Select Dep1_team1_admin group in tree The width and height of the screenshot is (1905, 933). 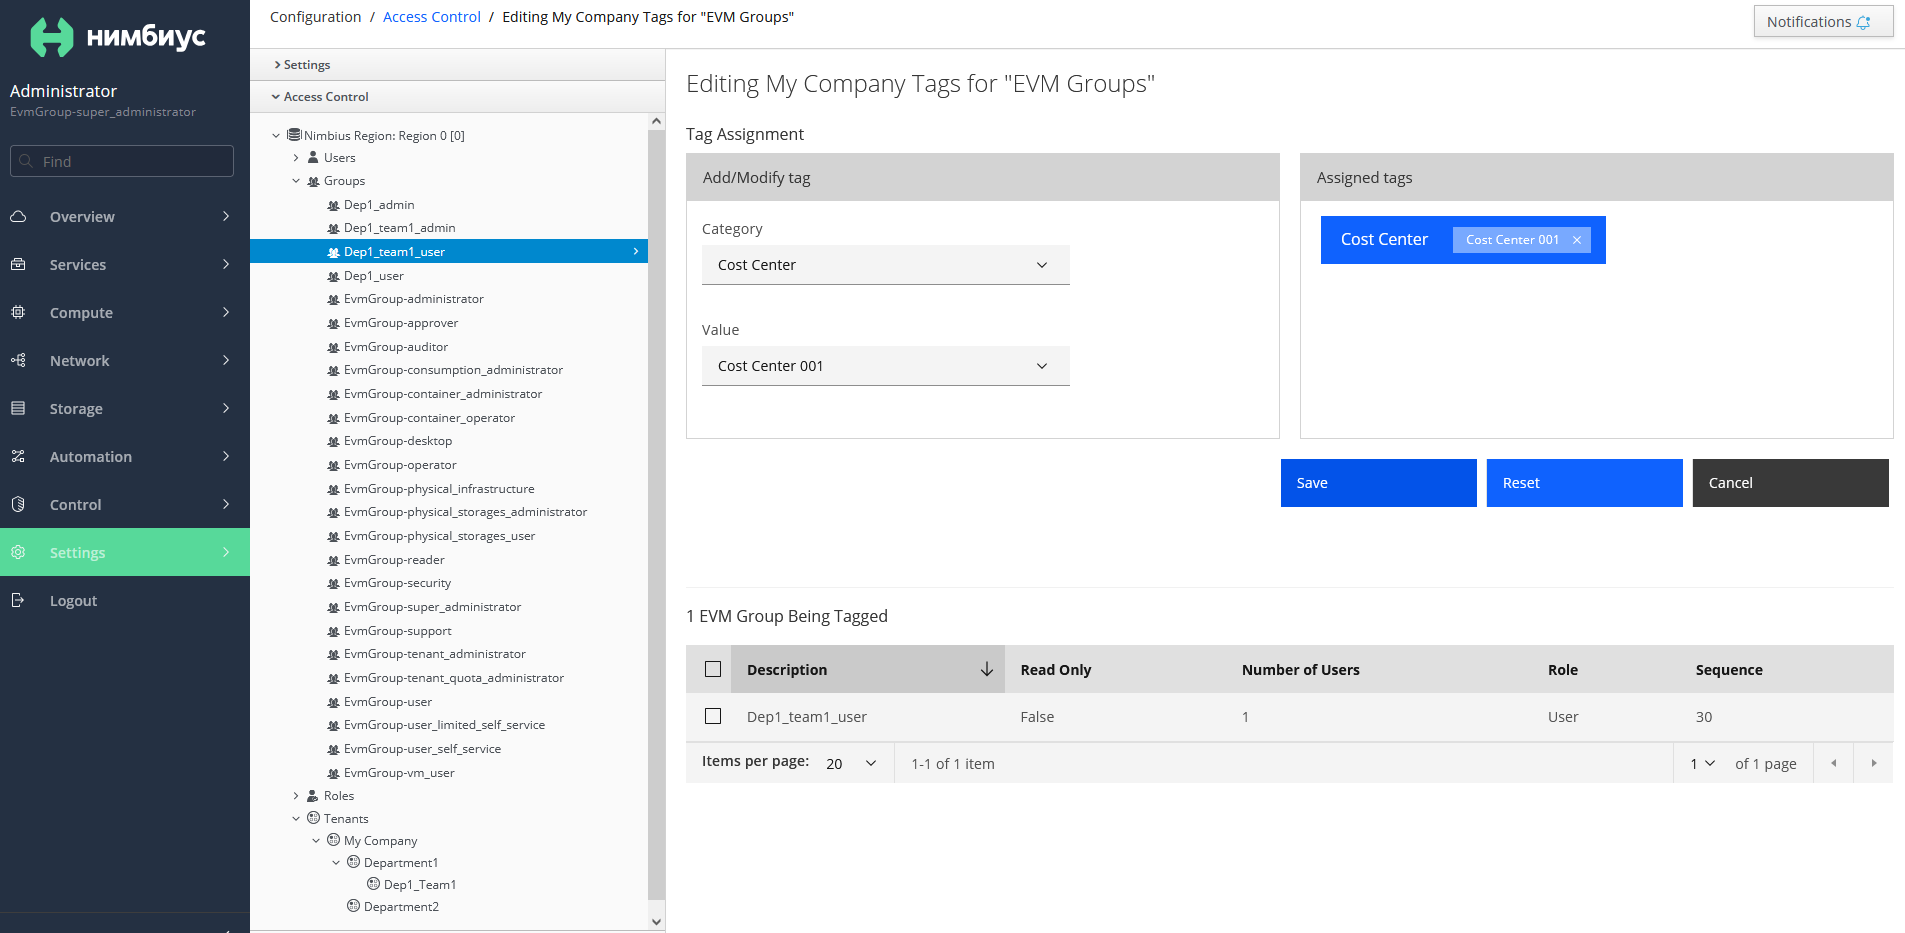tap(399, 228)
